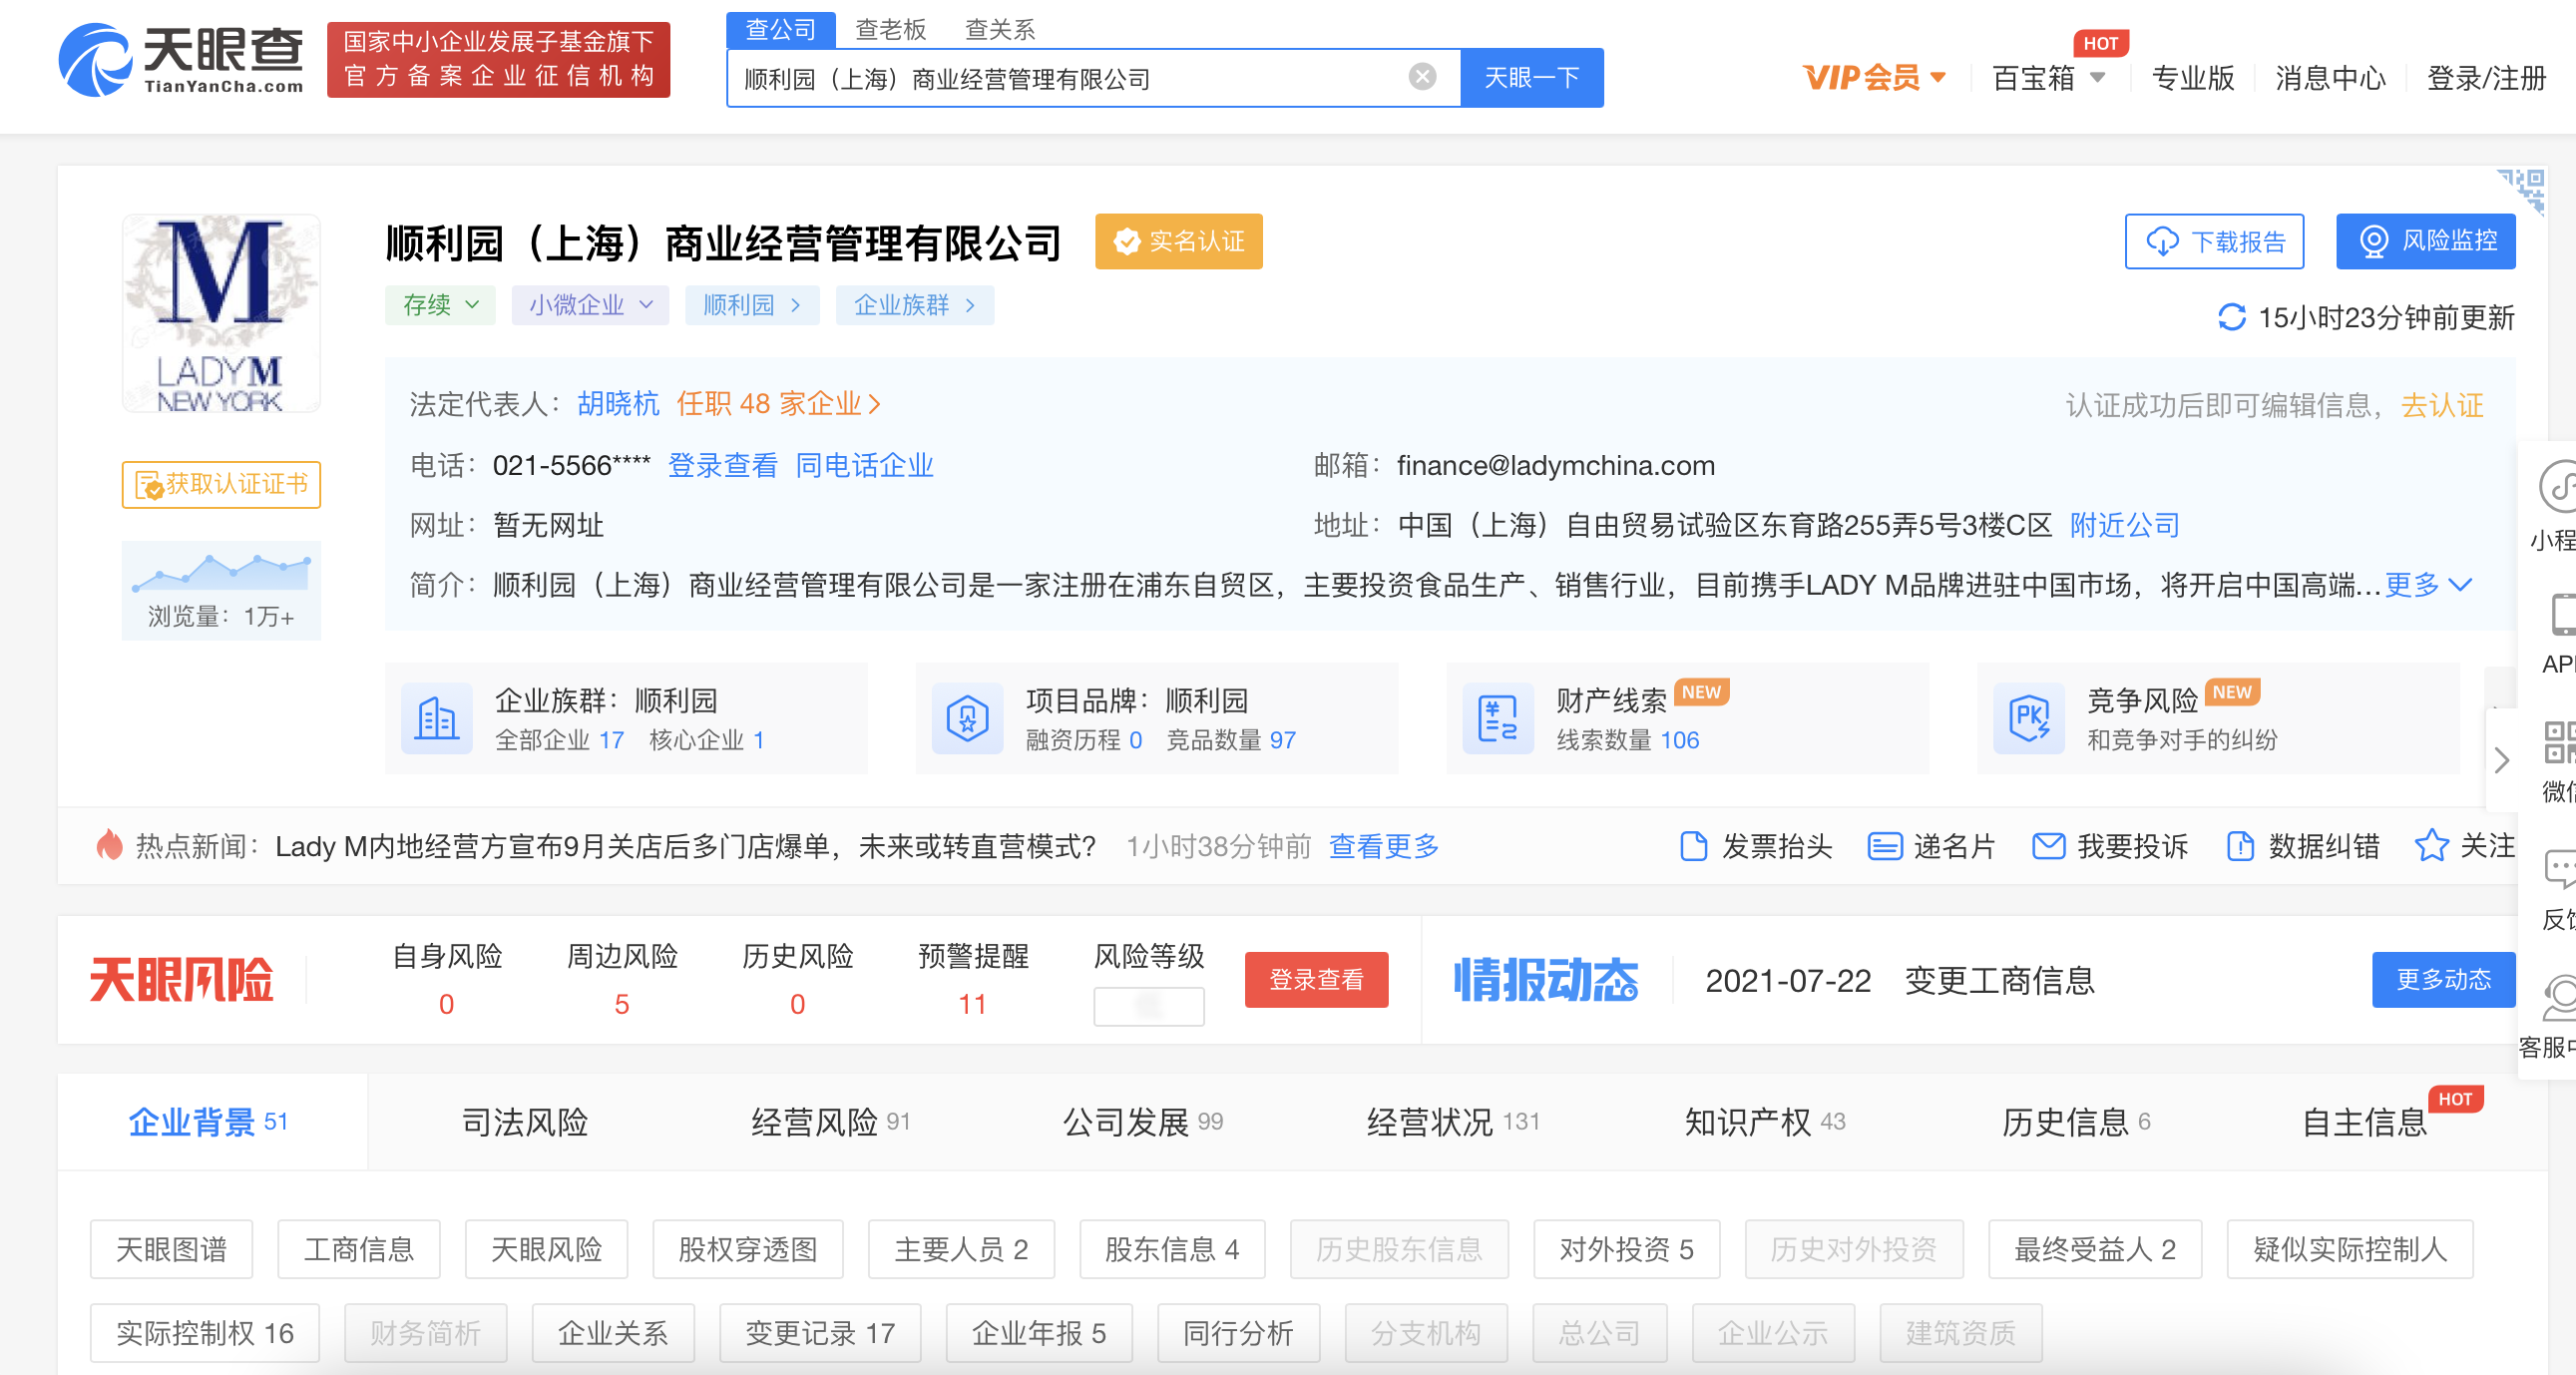
Task: Expand the company intro with 更多
Action: [x=2428, y=585]
